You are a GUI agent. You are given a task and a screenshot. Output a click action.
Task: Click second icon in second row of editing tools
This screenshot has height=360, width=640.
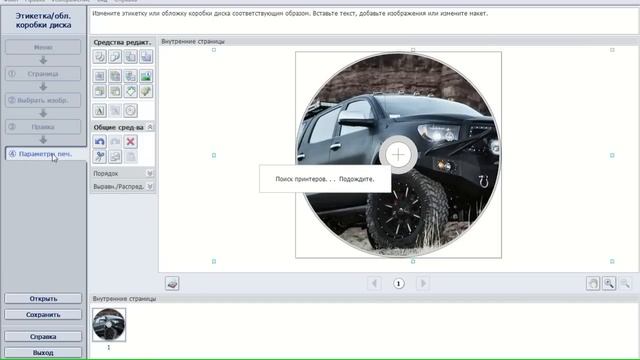115,76
